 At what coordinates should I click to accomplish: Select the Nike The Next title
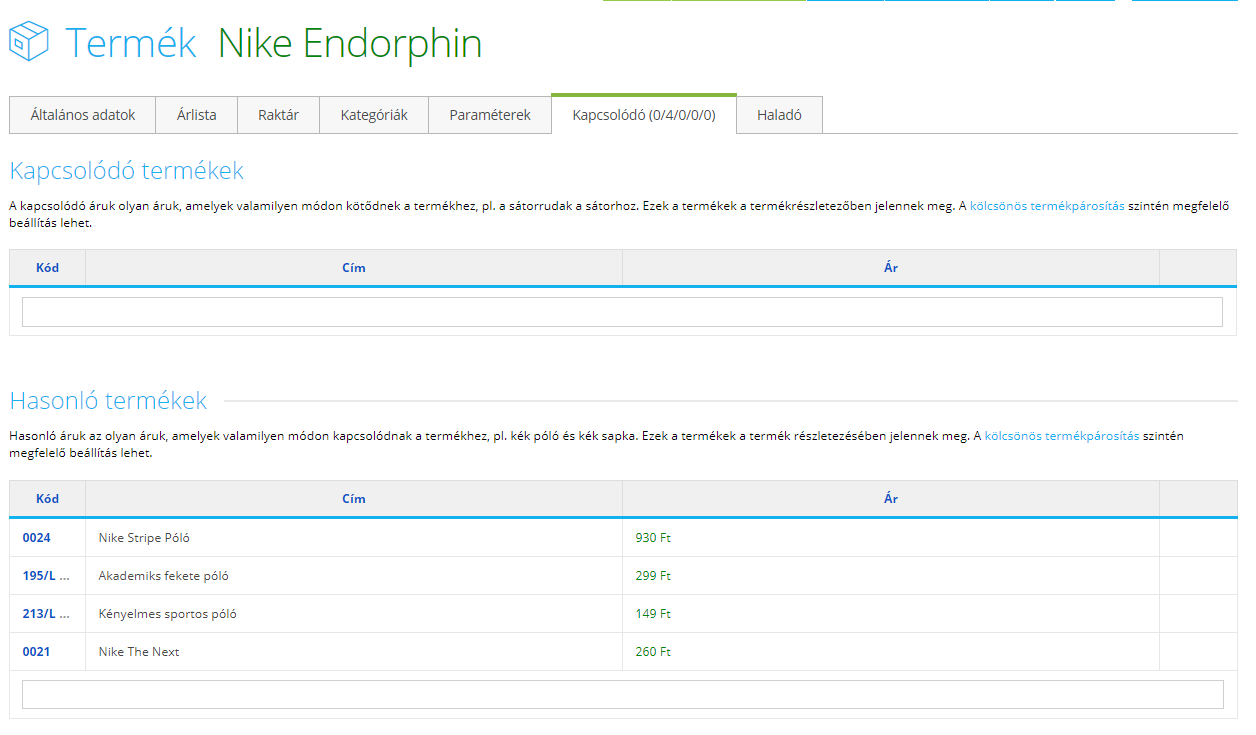[139, 652]
